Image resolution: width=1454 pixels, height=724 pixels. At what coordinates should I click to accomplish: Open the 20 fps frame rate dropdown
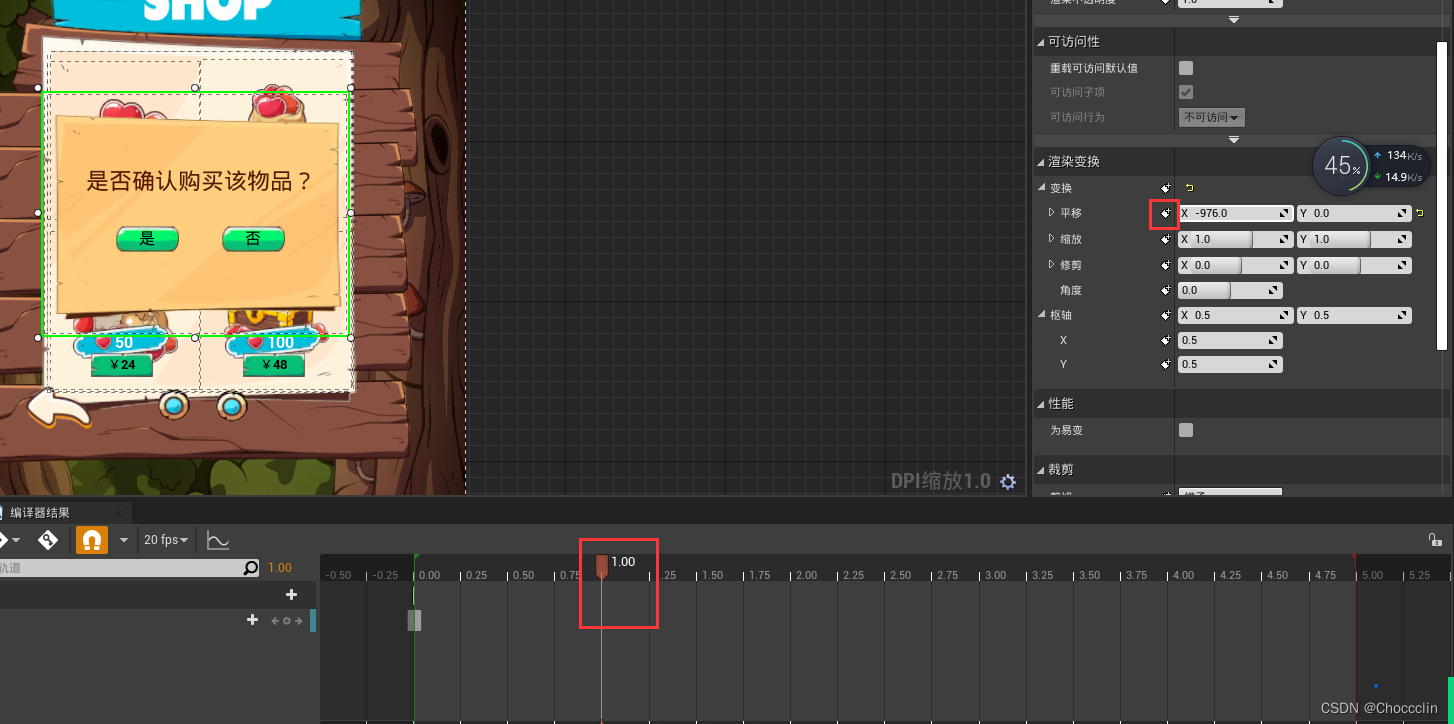tap(167, 540)
